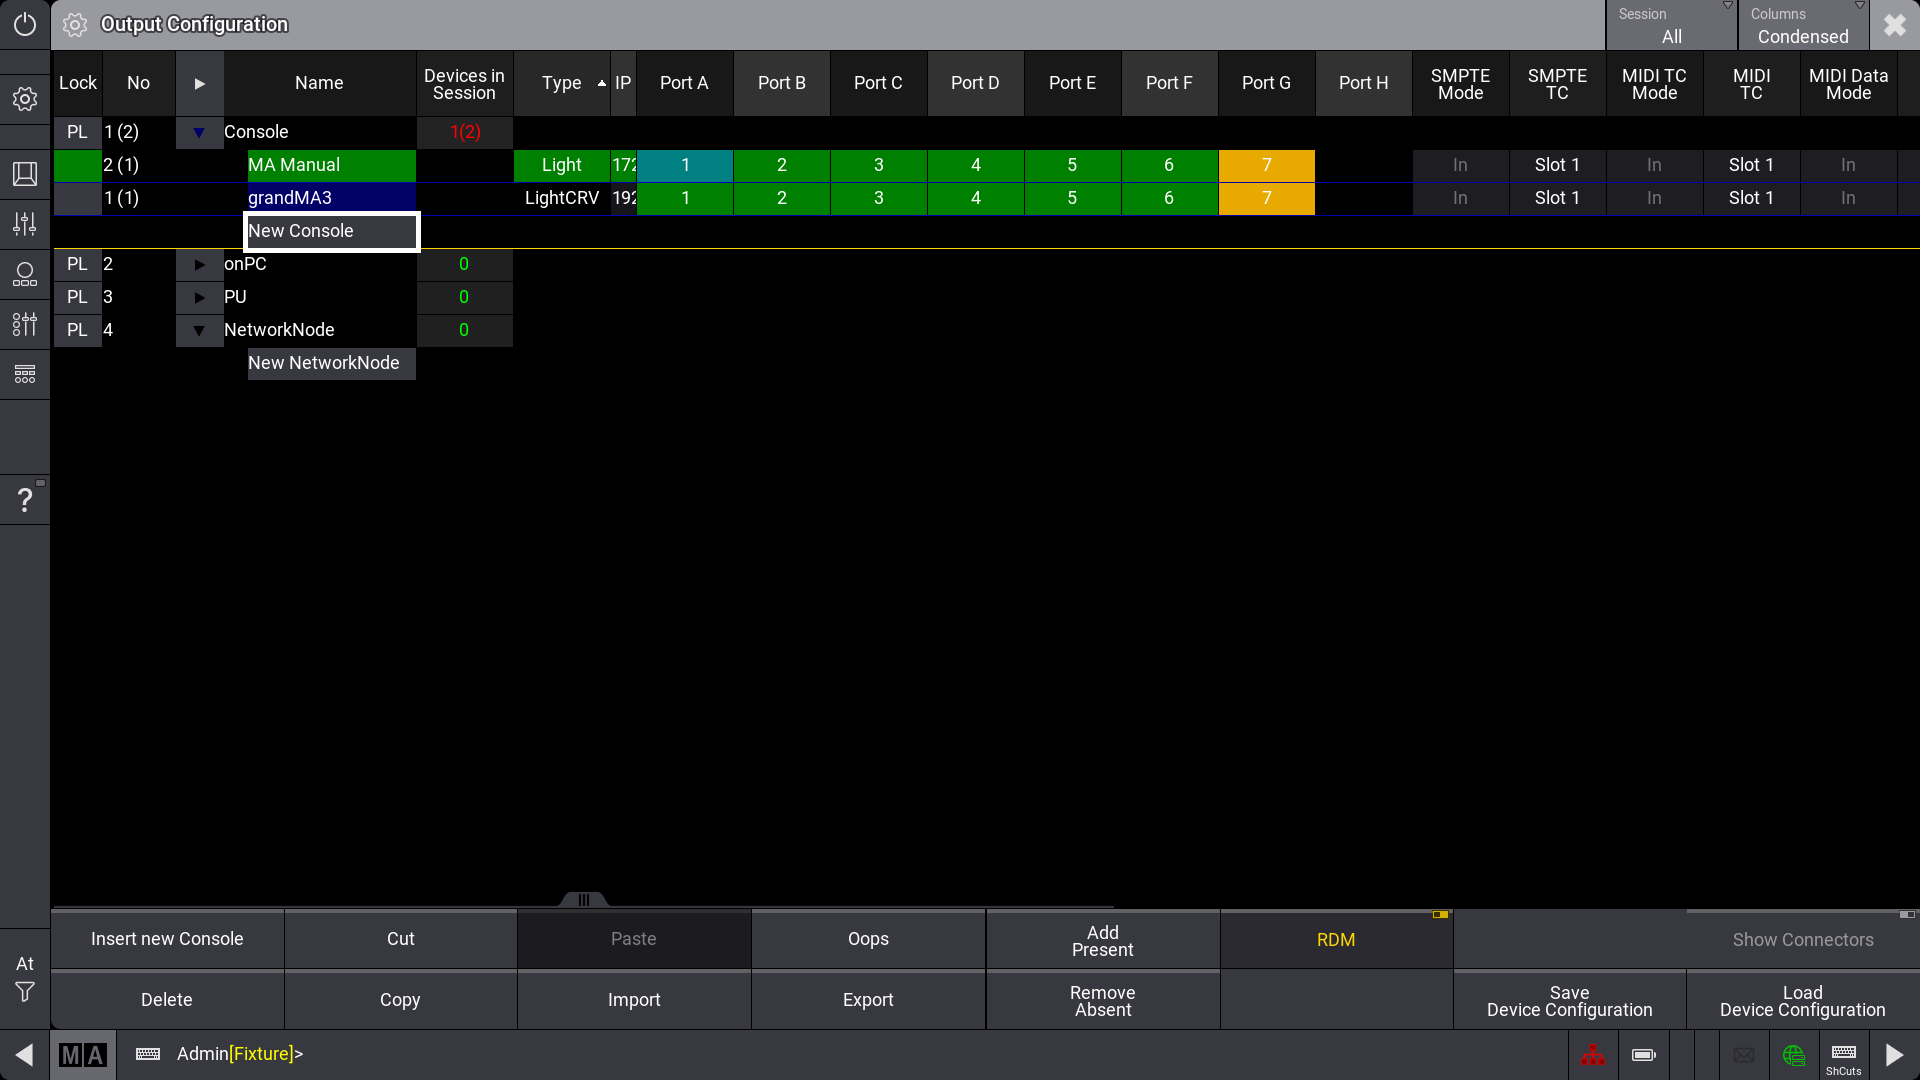Click the Insert new Console button
Screen dimensions: 1920x1080
click(166, 939)
